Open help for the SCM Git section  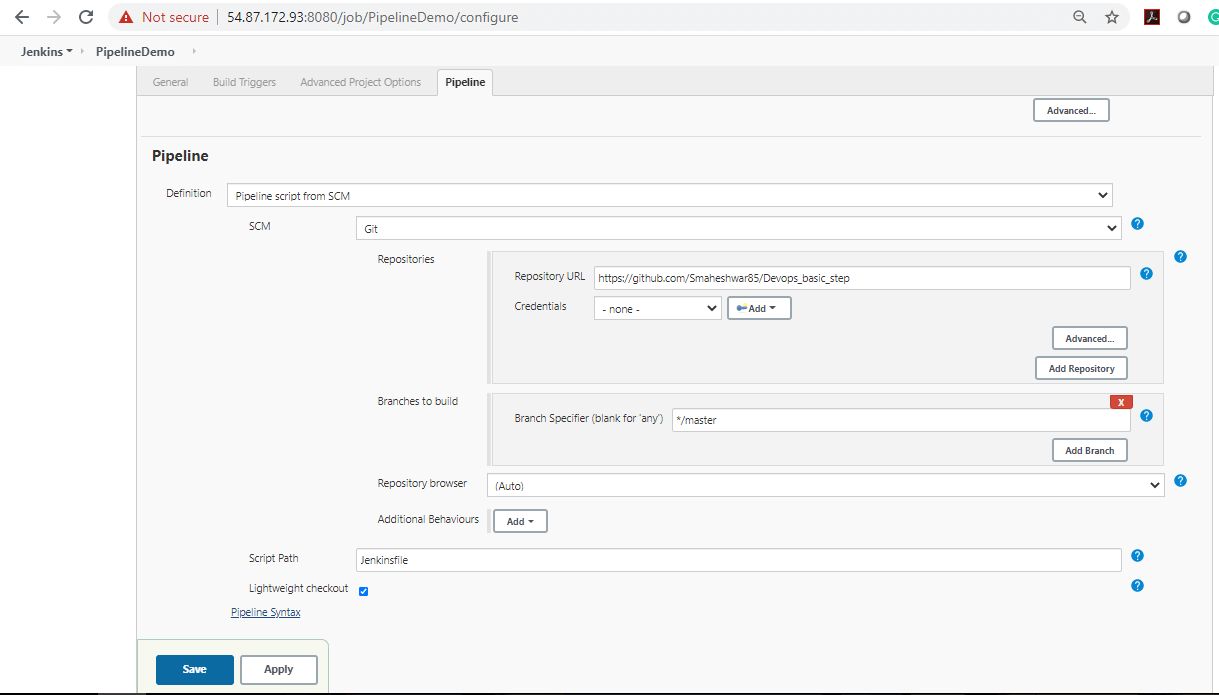[1137, 224]
